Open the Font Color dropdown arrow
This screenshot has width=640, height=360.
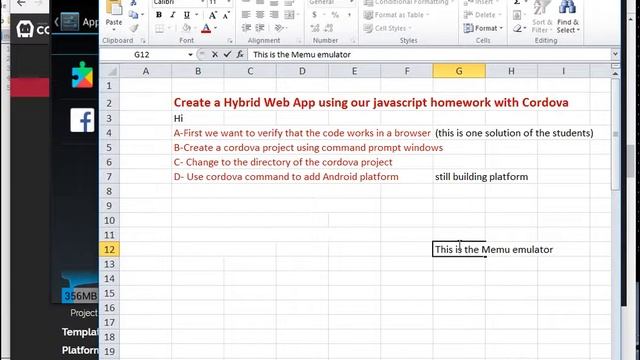[x=216, y=28]
